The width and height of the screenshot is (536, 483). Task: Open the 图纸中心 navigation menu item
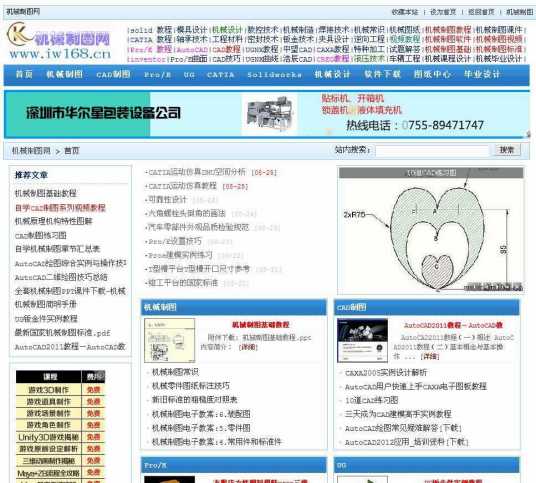[432, 74]
